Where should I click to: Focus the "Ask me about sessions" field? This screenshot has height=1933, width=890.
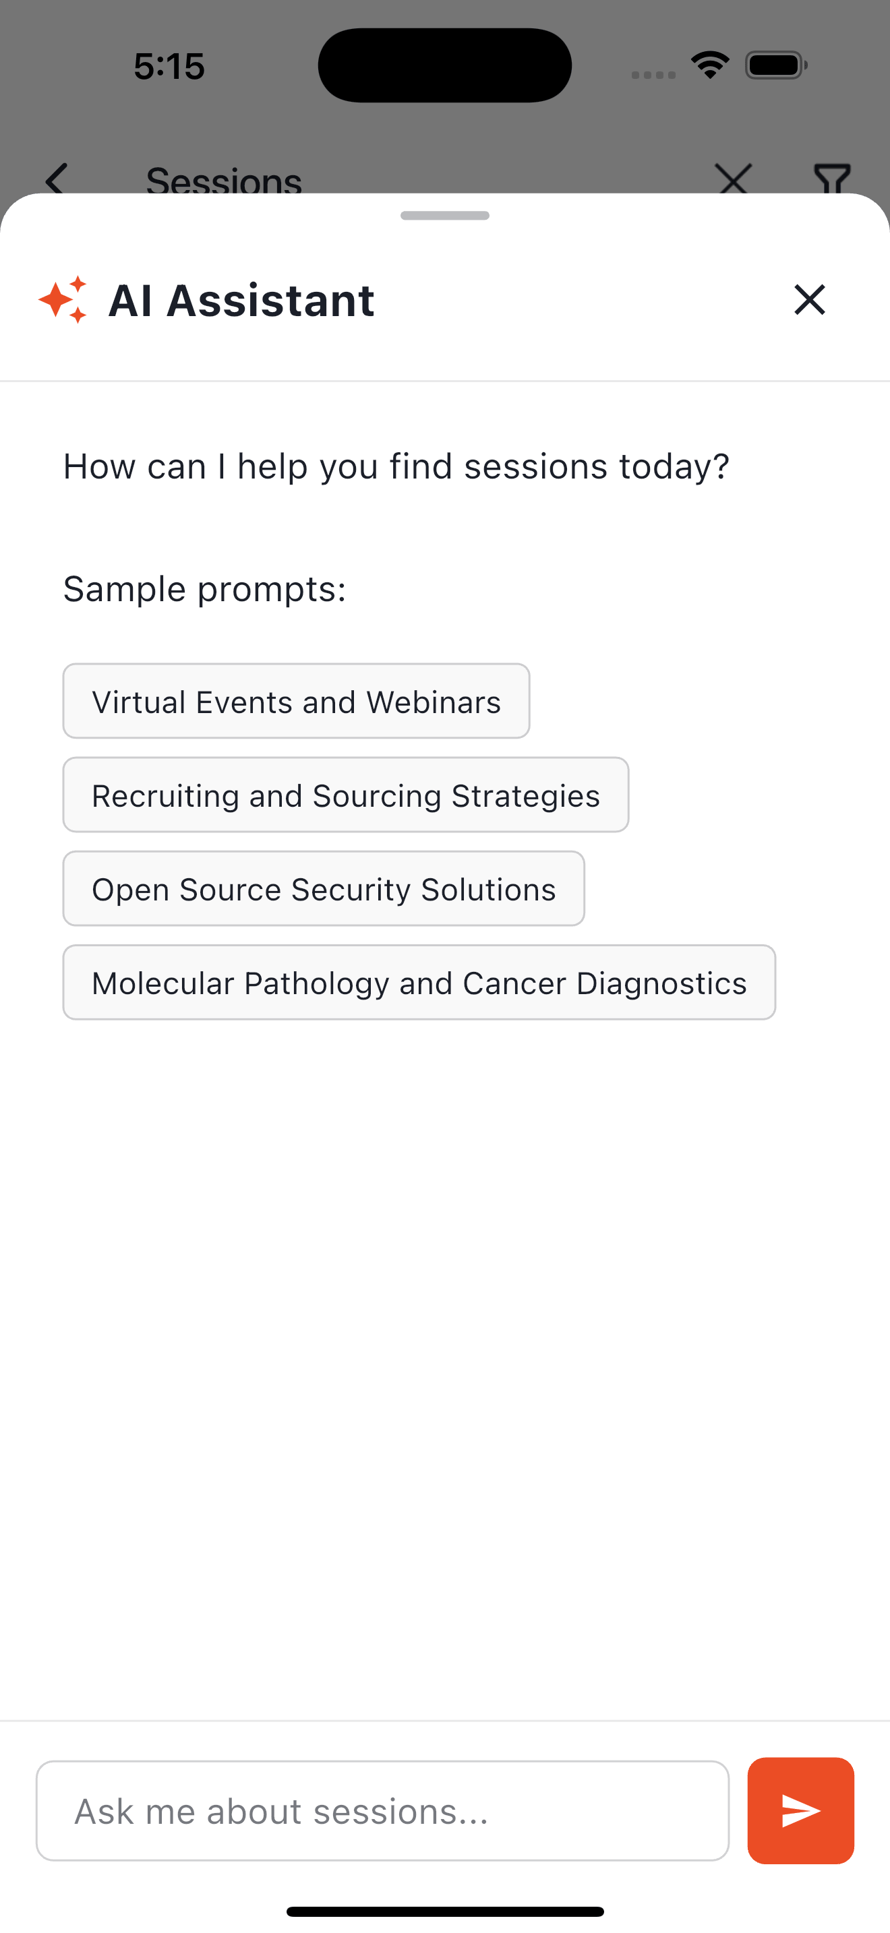382,1811
